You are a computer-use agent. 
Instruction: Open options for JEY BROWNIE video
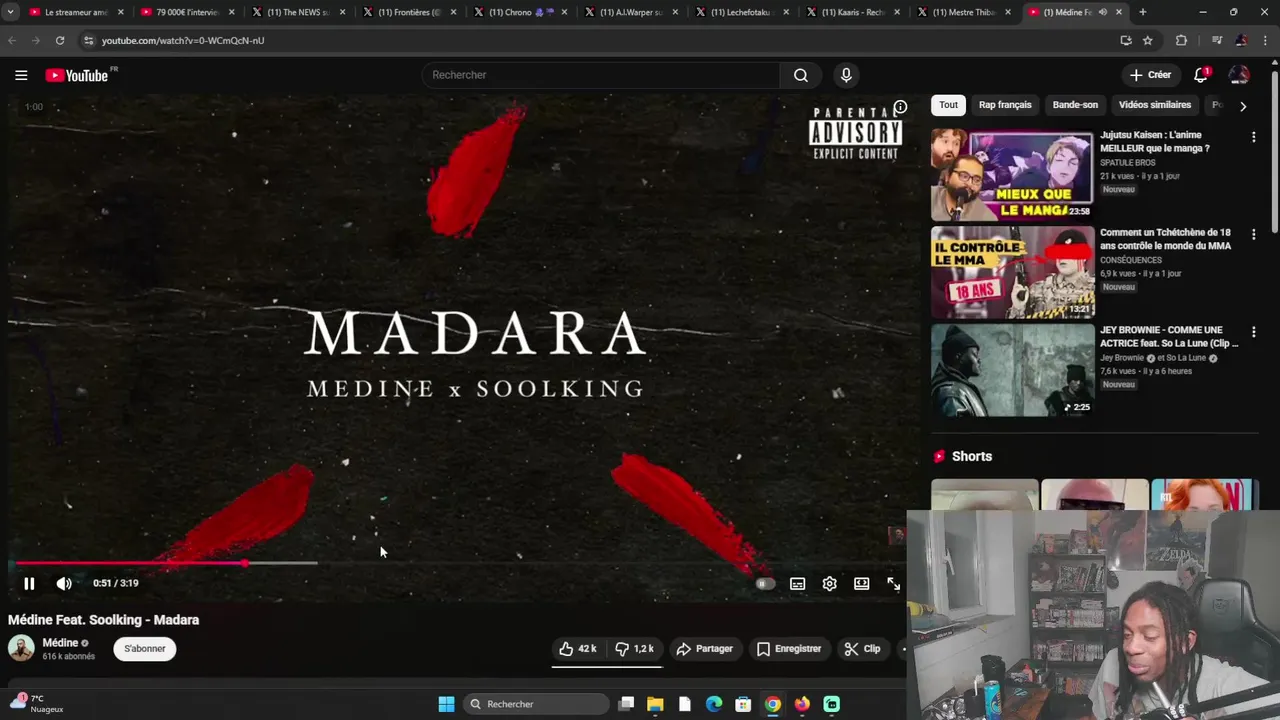click(x=1253, y=332)
